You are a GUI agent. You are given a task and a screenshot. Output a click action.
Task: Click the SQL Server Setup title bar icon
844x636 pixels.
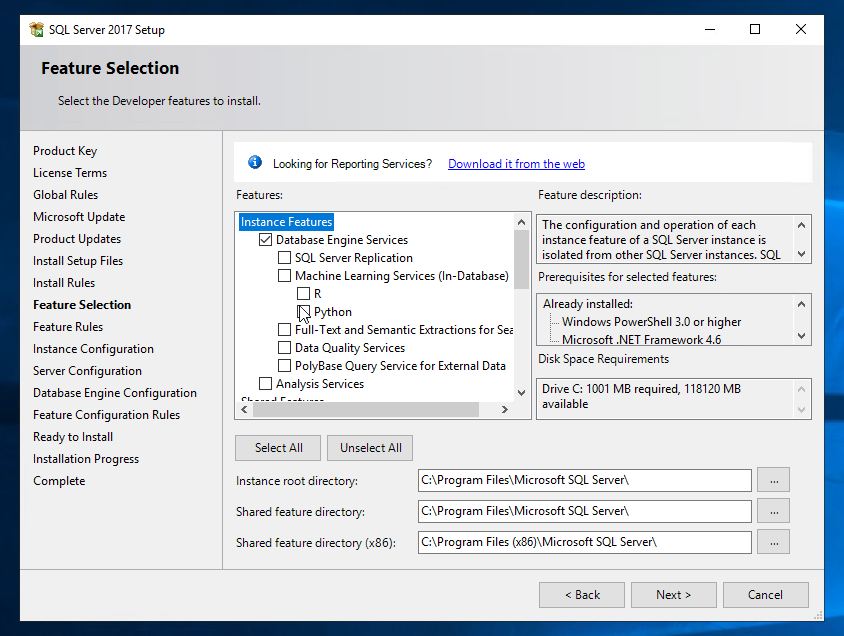click(37, 30)
